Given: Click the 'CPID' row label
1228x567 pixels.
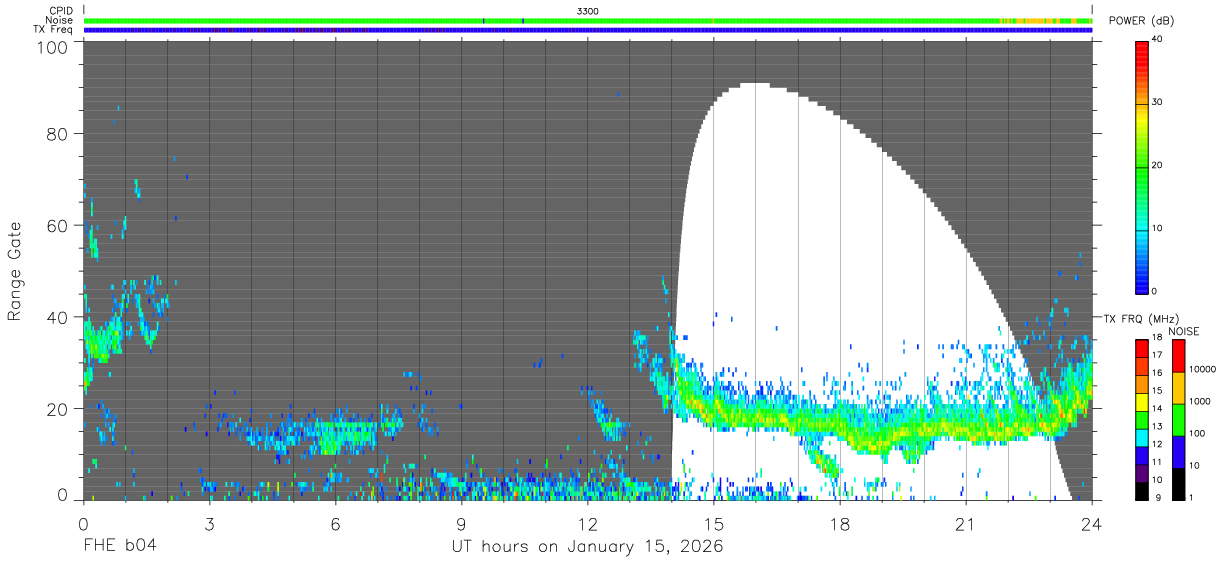Looking at the screenshot, I should tap(60, 11).
